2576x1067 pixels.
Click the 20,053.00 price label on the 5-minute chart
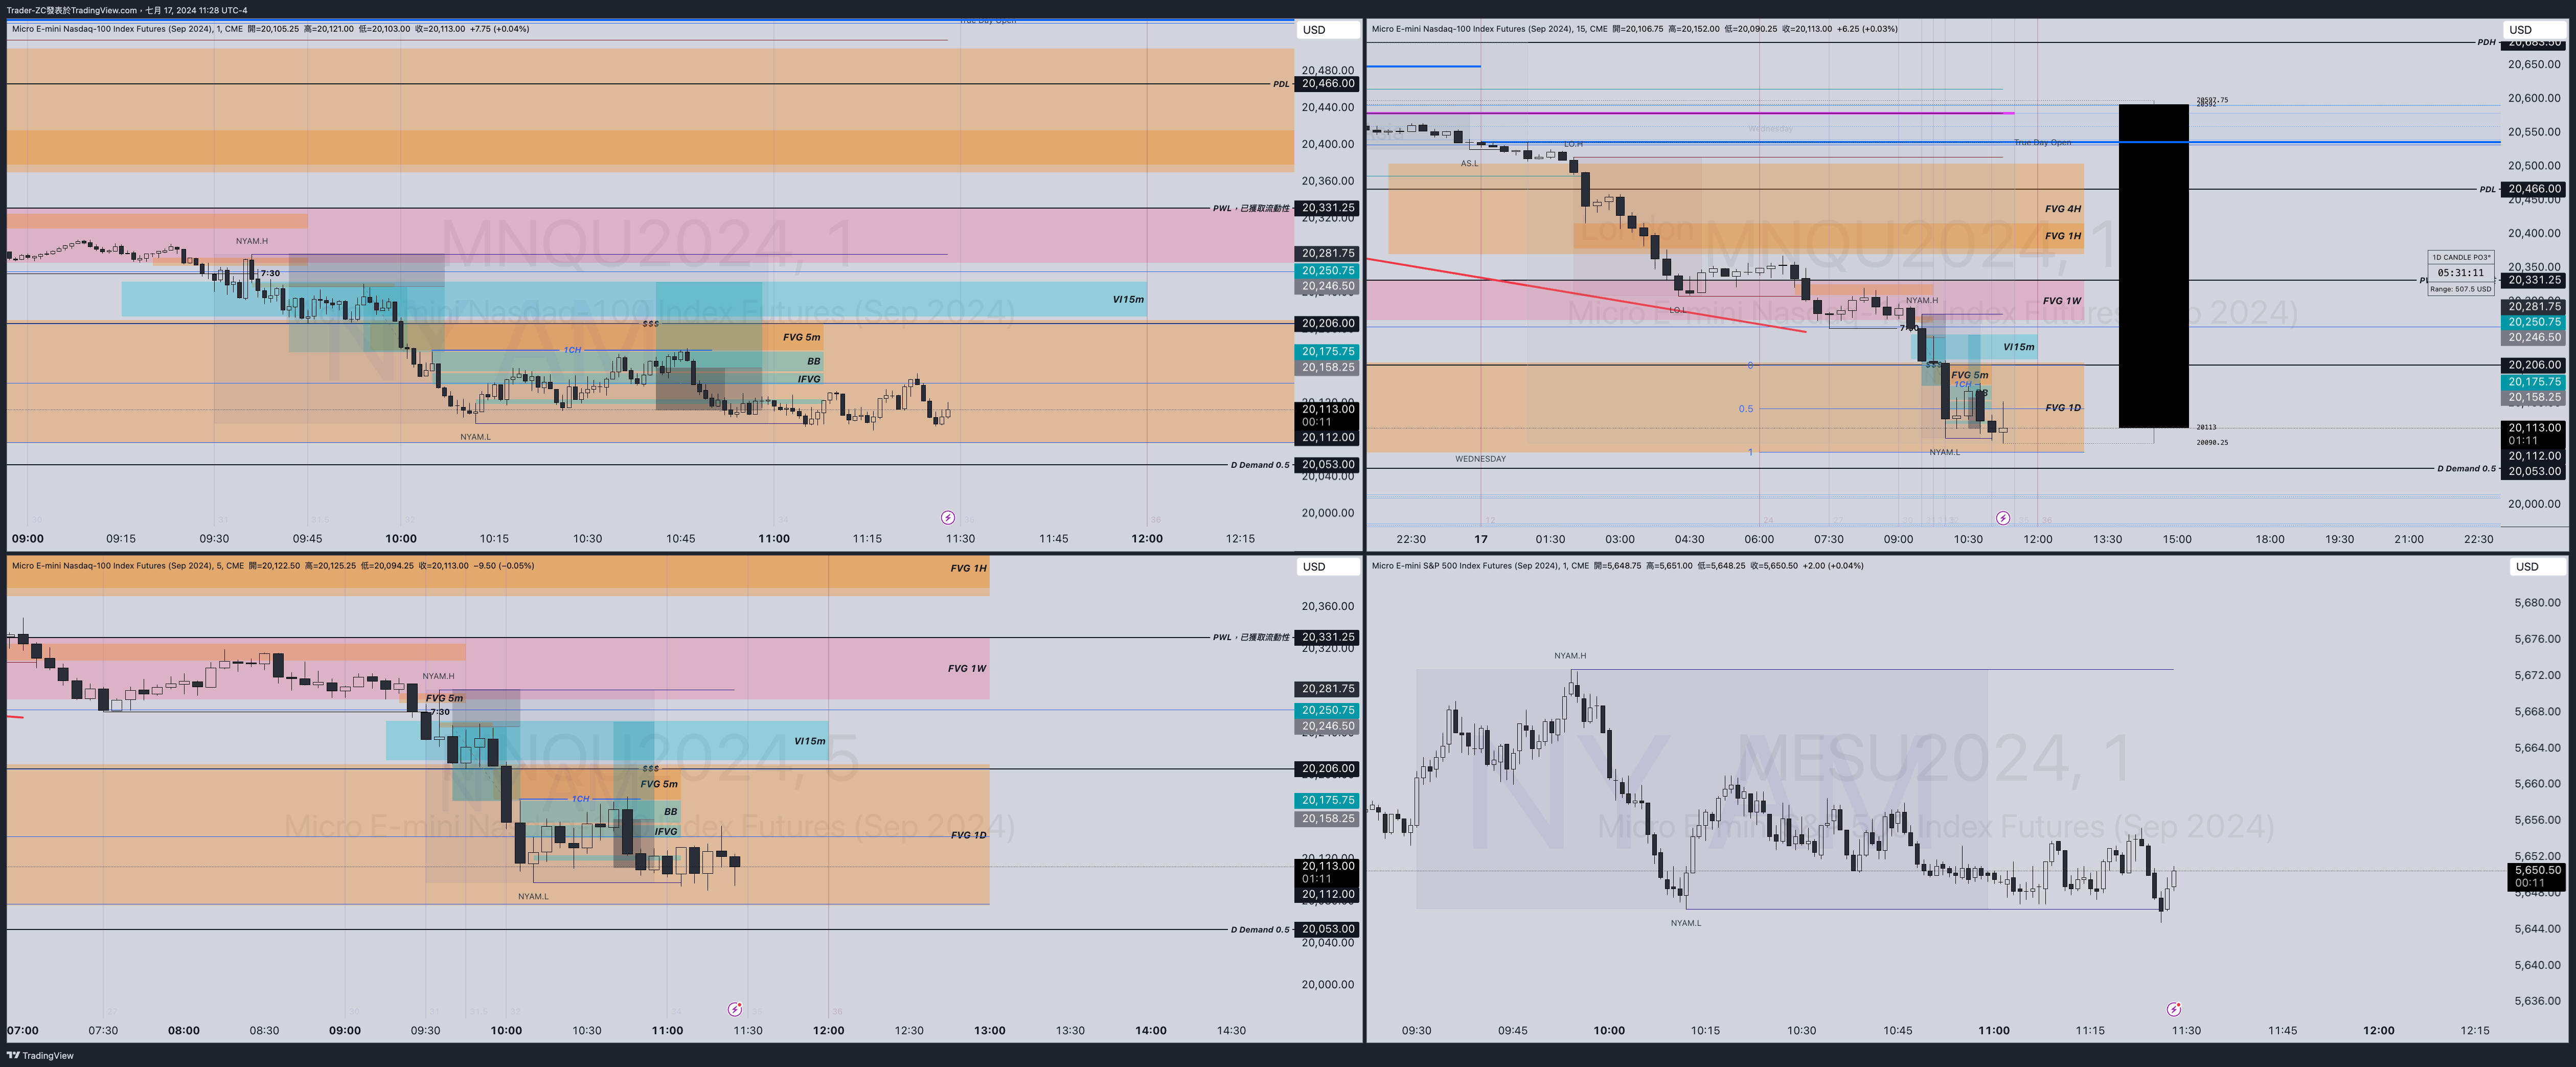(x=1328, y=930)
